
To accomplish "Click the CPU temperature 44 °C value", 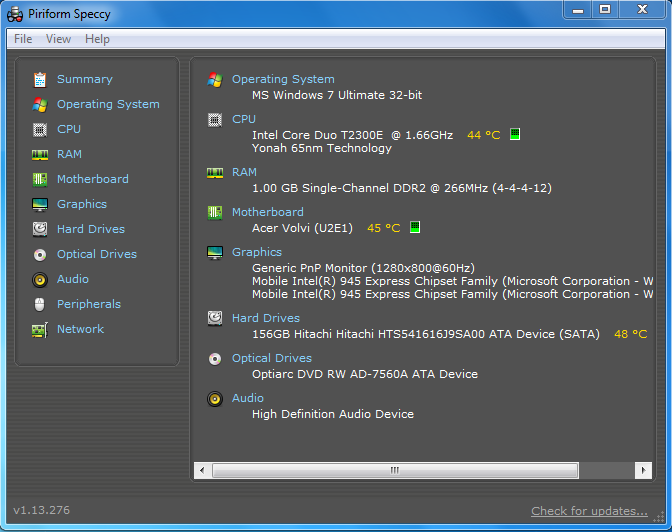I will 484,135.
